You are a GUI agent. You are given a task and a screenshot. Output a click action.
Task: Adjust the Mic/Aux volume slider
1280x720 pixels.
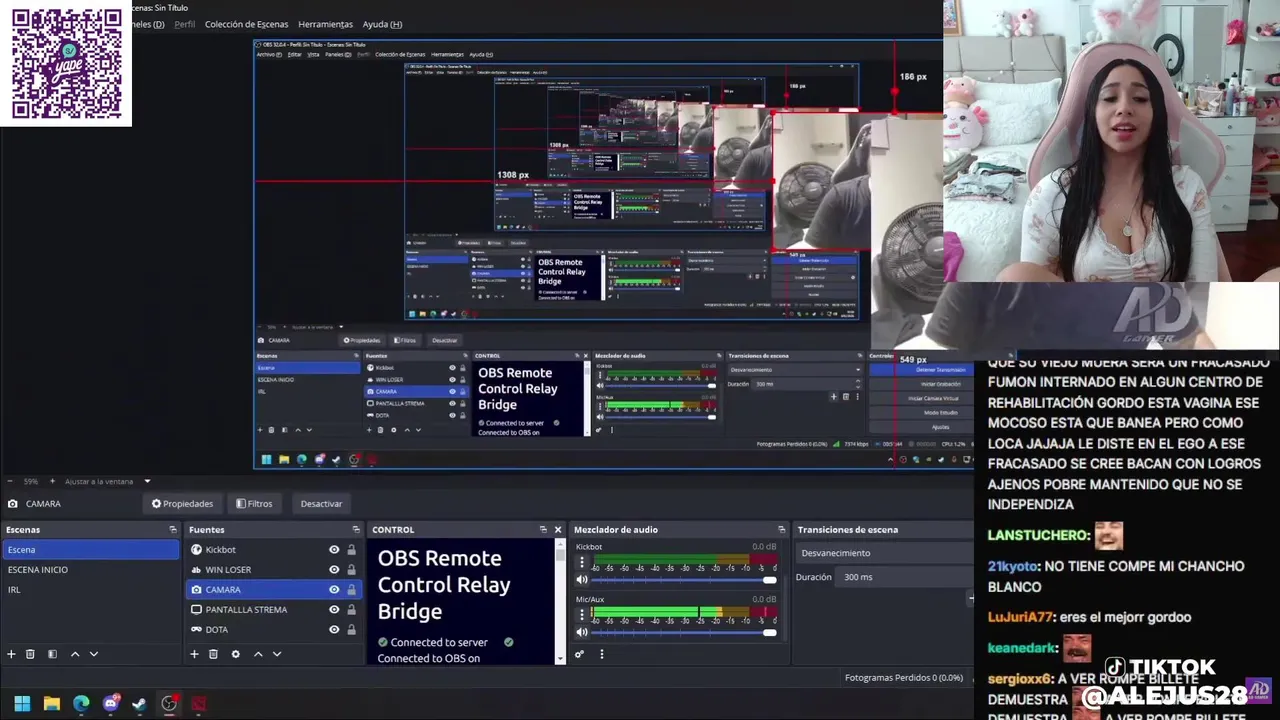[683, 632]
